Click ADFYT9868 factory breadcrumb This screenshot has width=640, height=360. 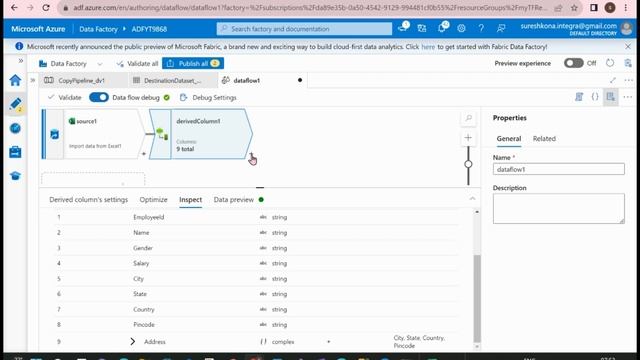149,29
